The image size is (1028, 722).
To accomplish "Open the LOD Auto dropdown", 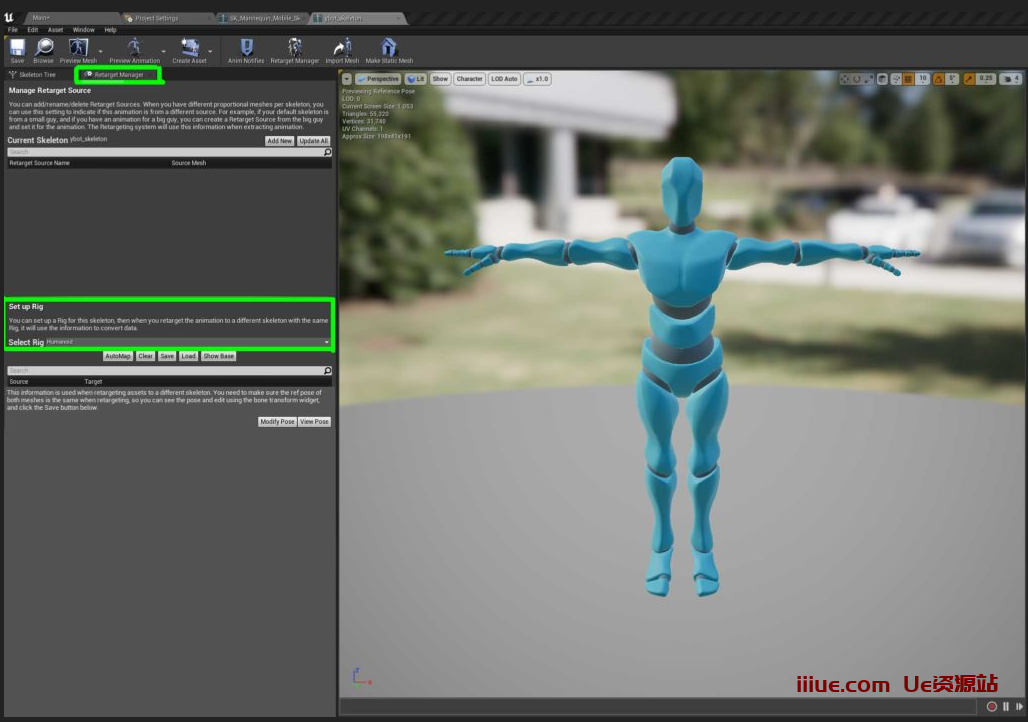I will [504, 79].
